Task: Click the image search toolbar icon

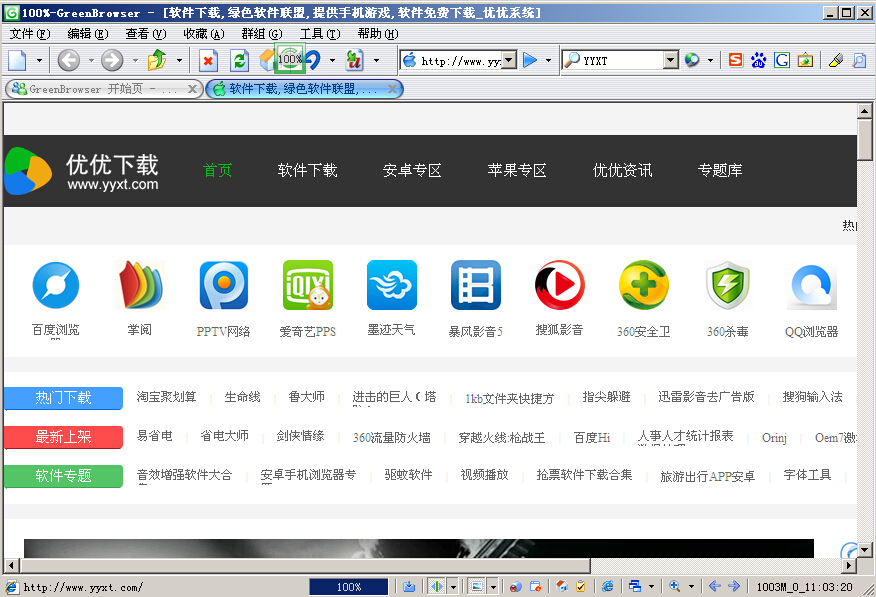Action: click(805, 60)
